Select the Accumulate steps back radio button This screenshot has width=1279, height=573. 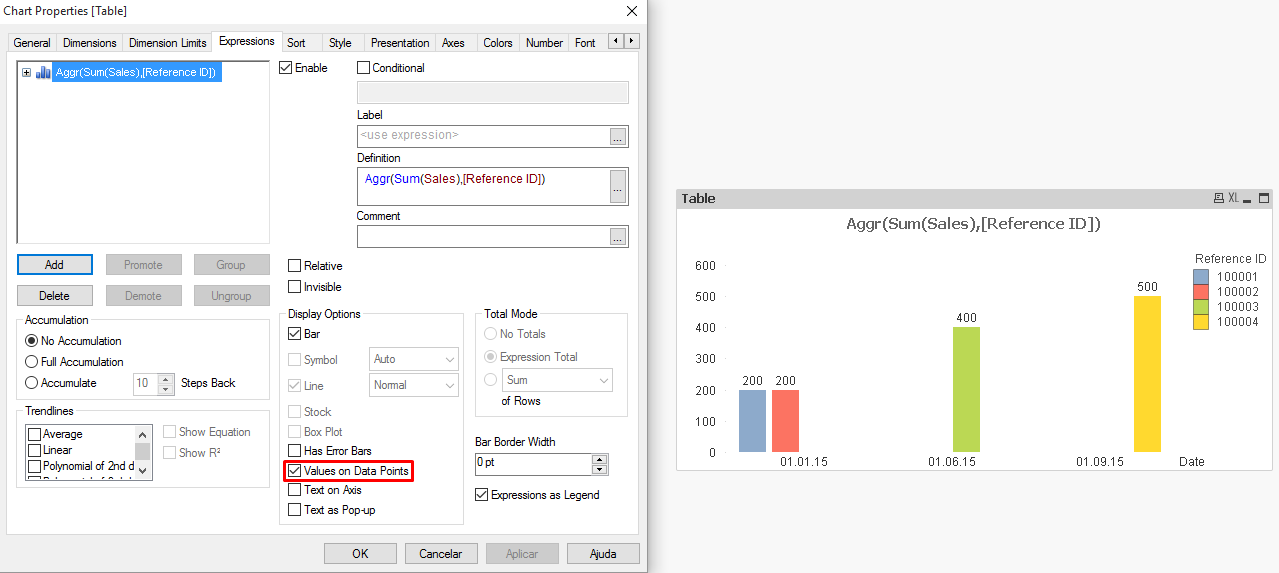32,383
